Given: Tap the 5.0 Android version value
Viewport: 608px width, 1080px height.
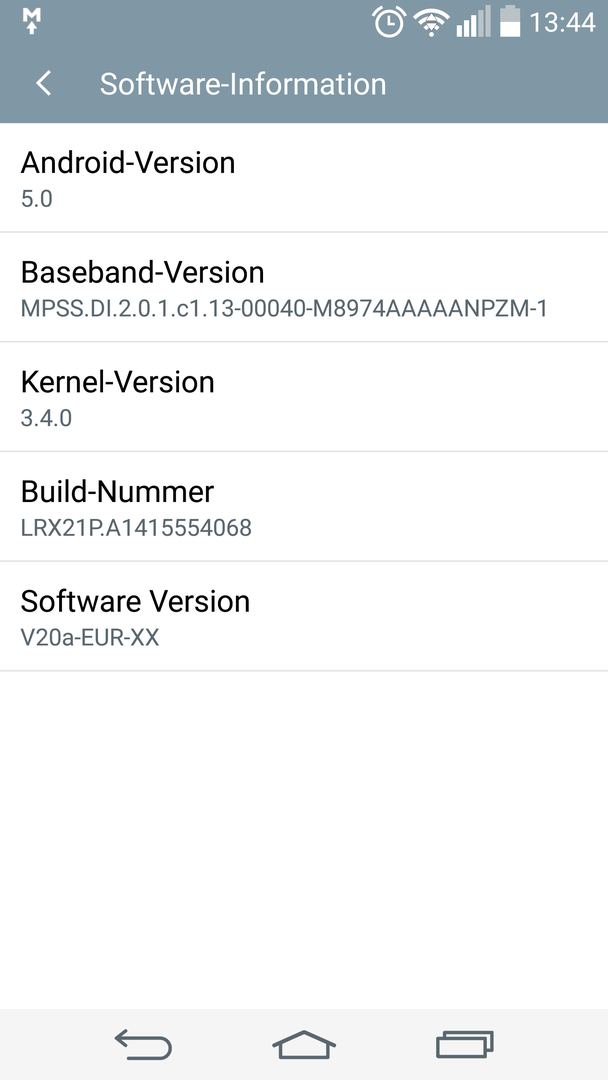Looking at the screenshot, I should pos(36,199).
